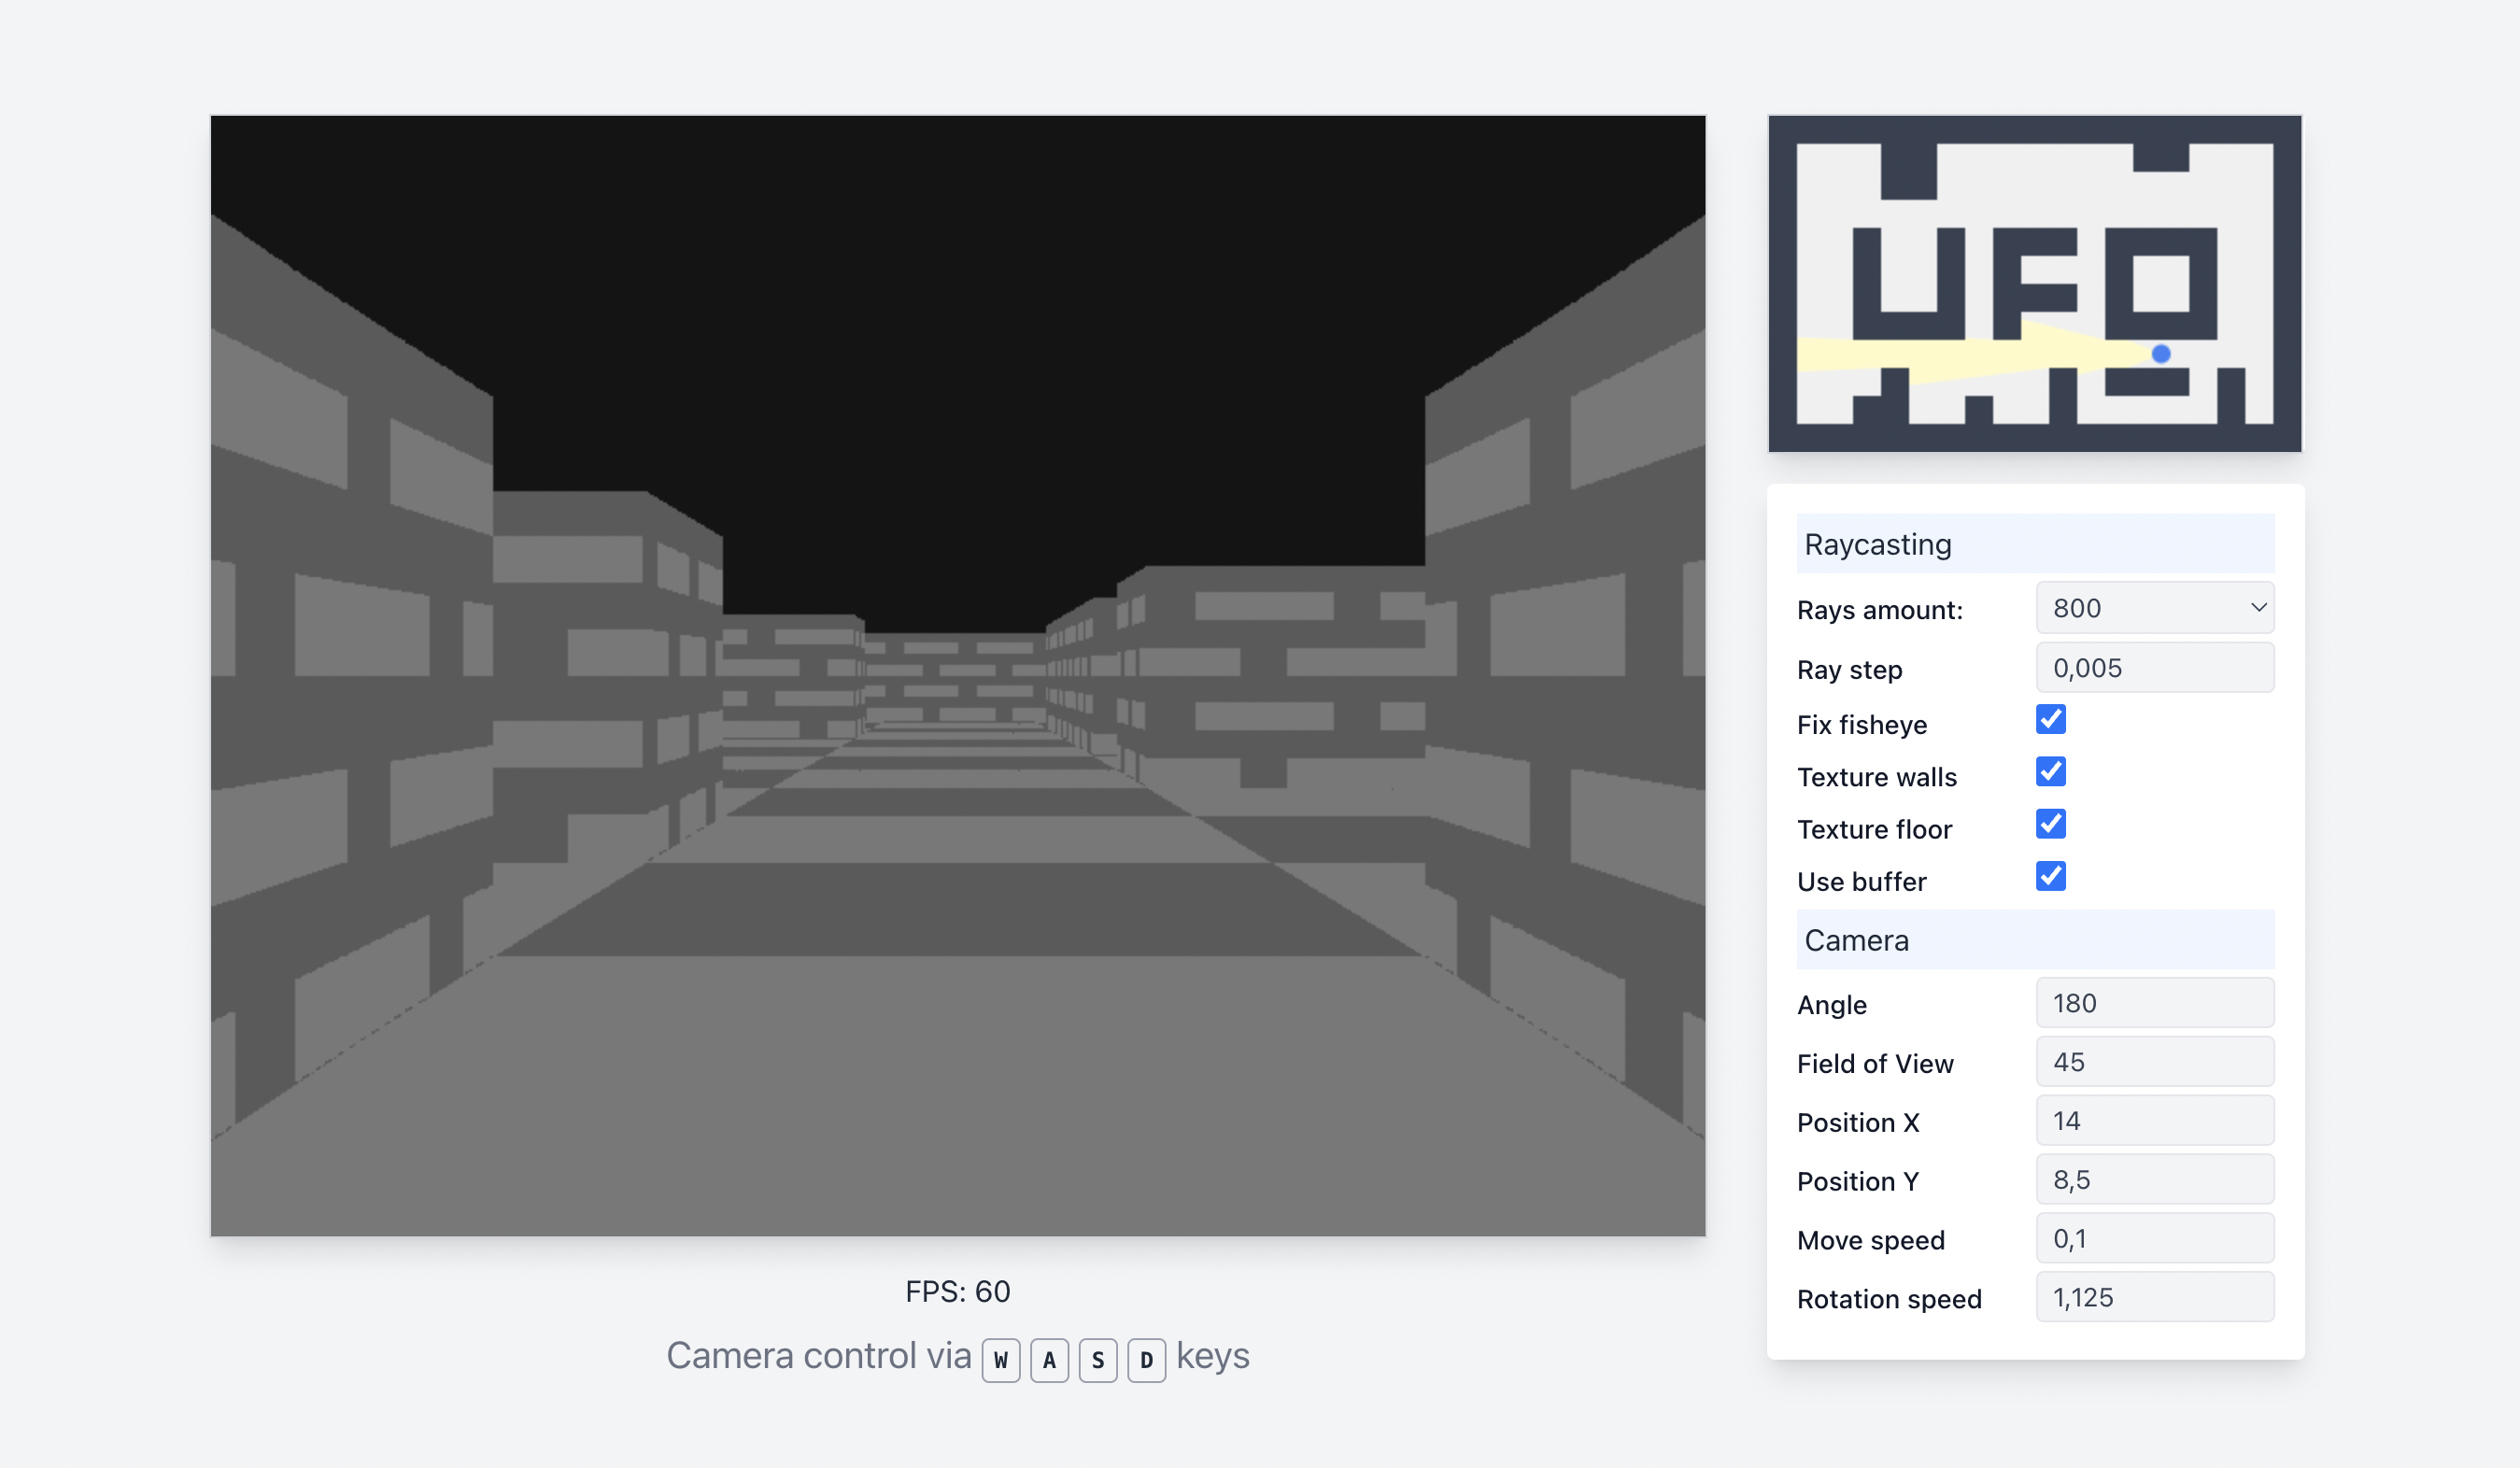This screenshot has height=1468, width=2520.
Task: Click the UFO minimap thumbnail
Action: pos(2035,284)
